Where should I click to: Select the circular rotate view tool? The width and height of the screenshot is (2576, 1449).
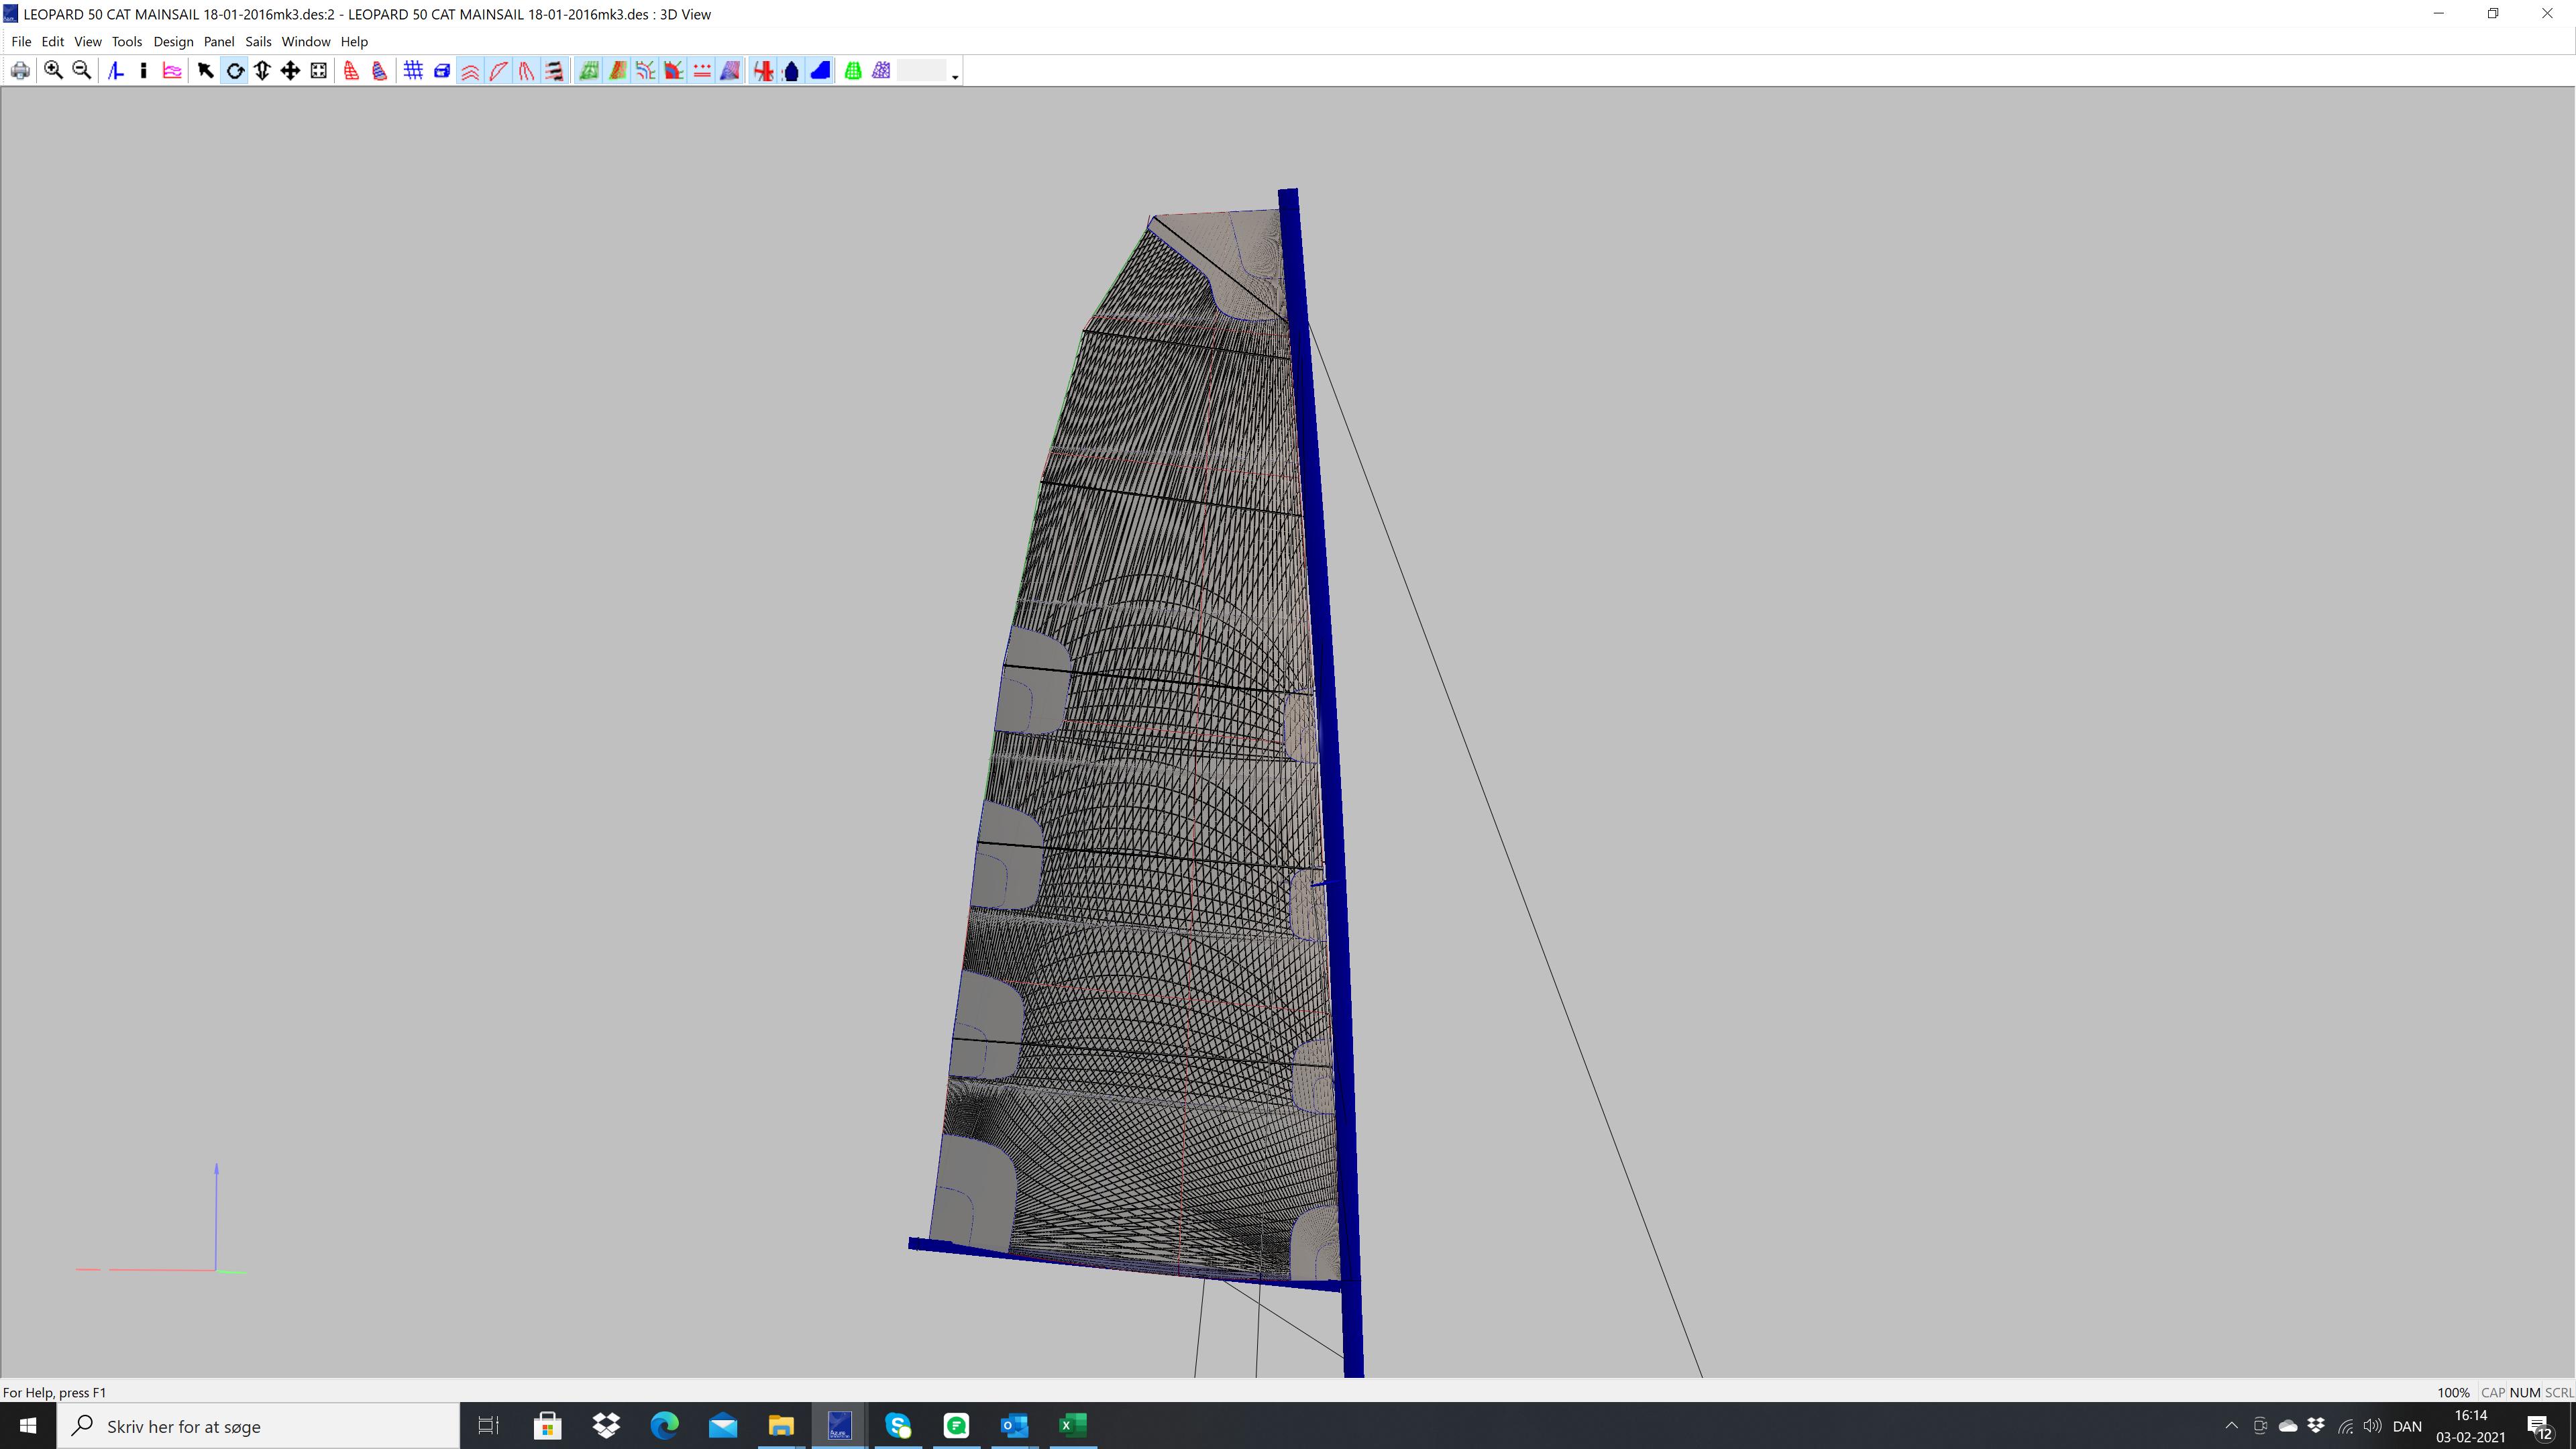(x=234, y=70)
